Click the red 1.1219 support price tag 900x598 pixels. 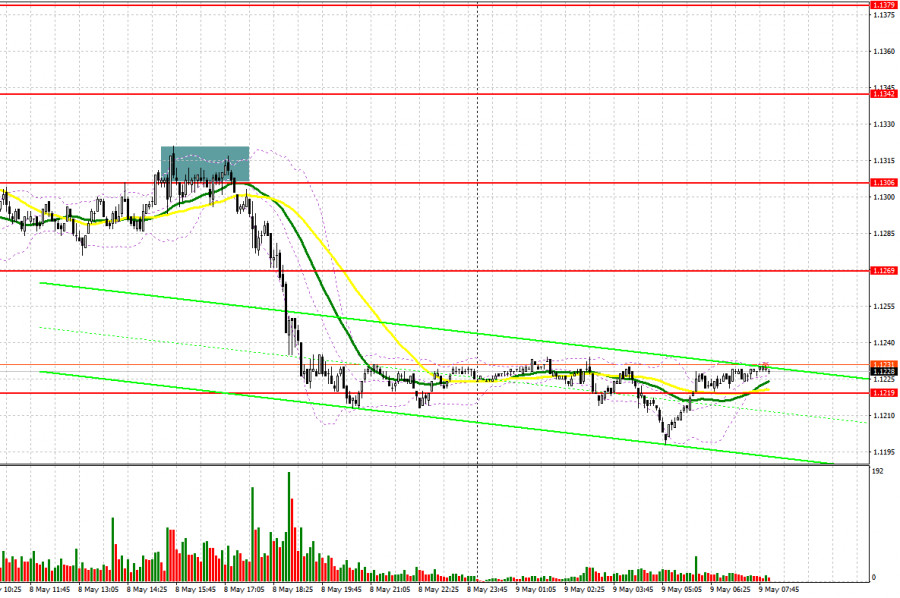(883, 393)
